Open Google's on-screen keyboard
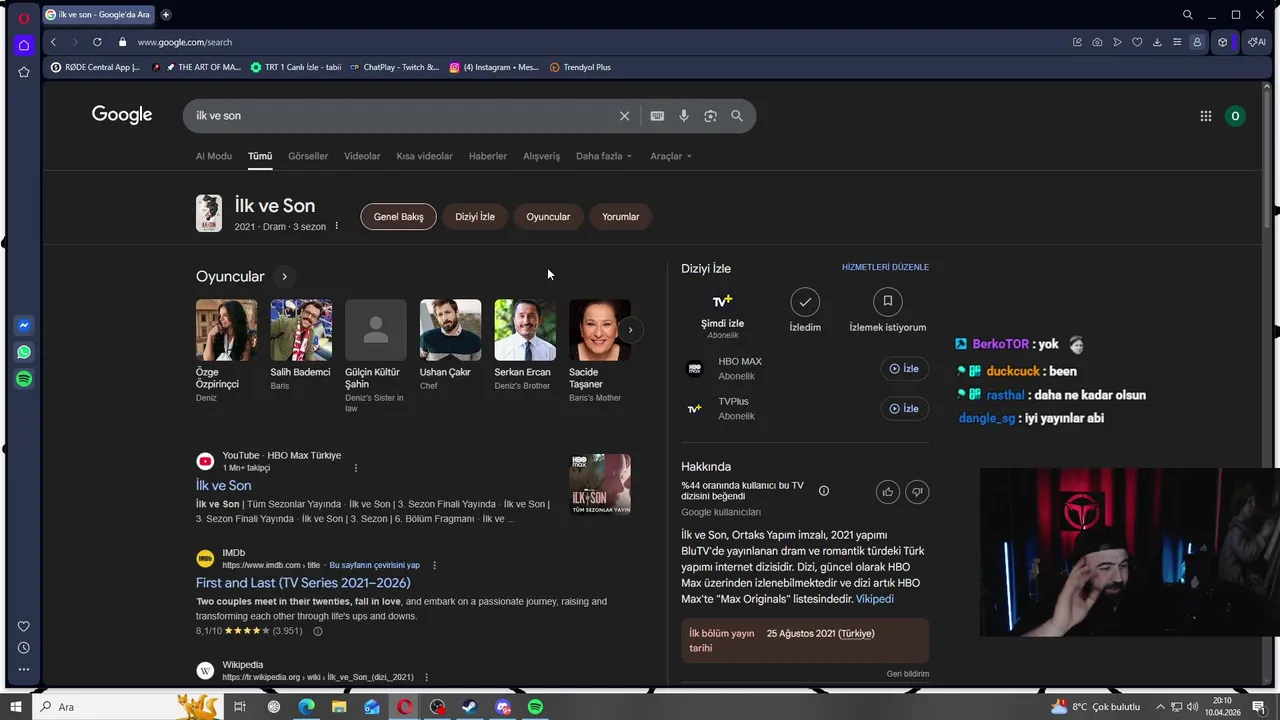 [657, 116]
